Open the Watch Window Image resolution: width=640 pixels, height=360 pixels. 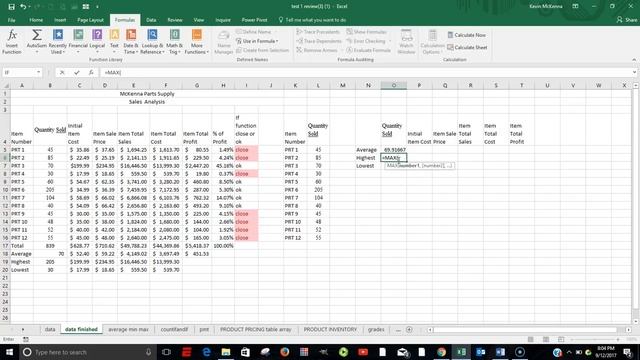point(407,42)
